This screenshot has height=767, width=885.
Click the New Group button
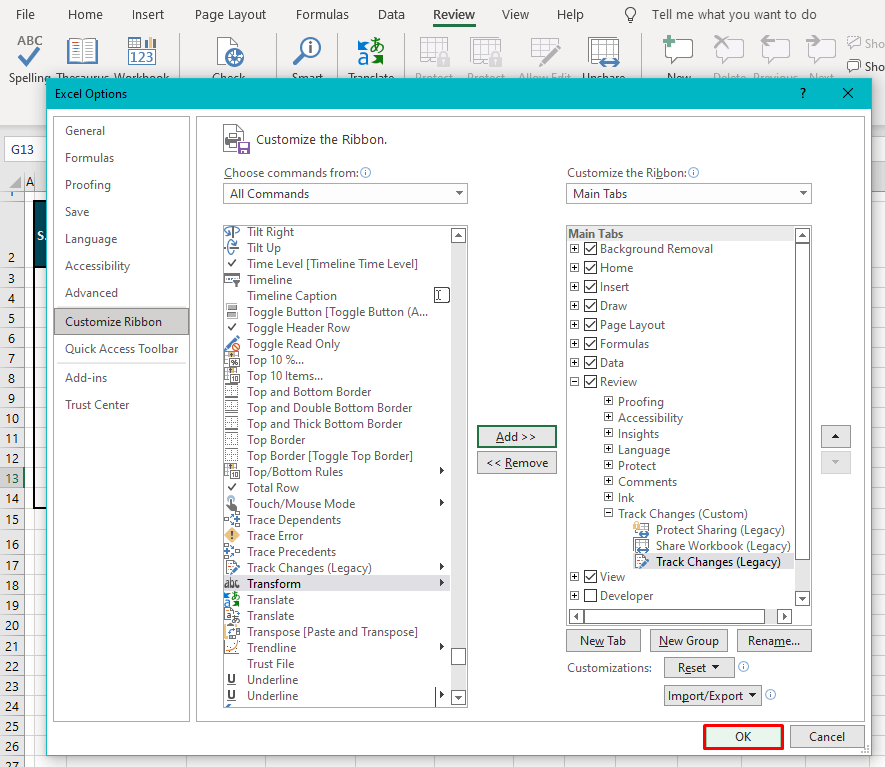(688, 640)
